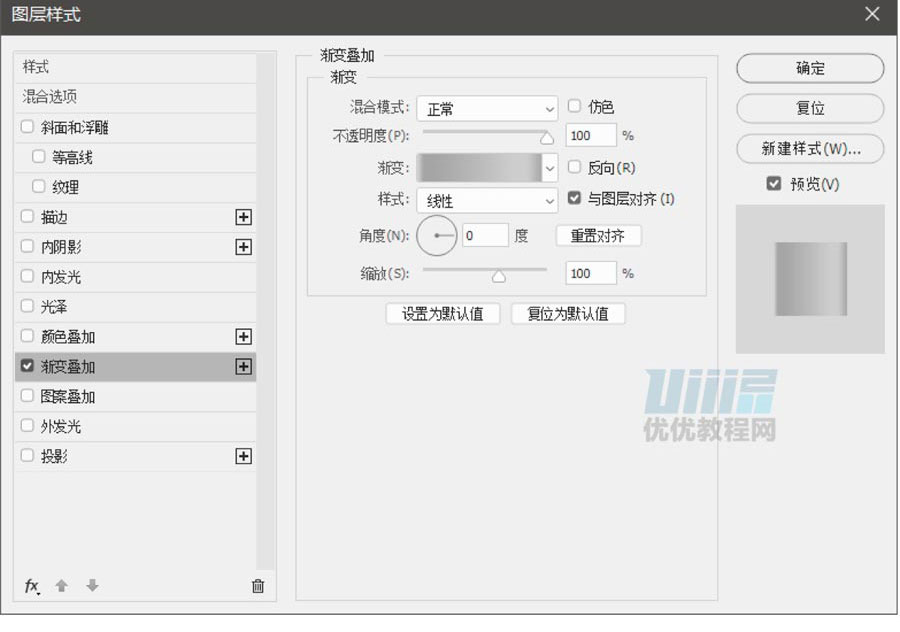Click the 重置对齐 button

tap(598, 235)
